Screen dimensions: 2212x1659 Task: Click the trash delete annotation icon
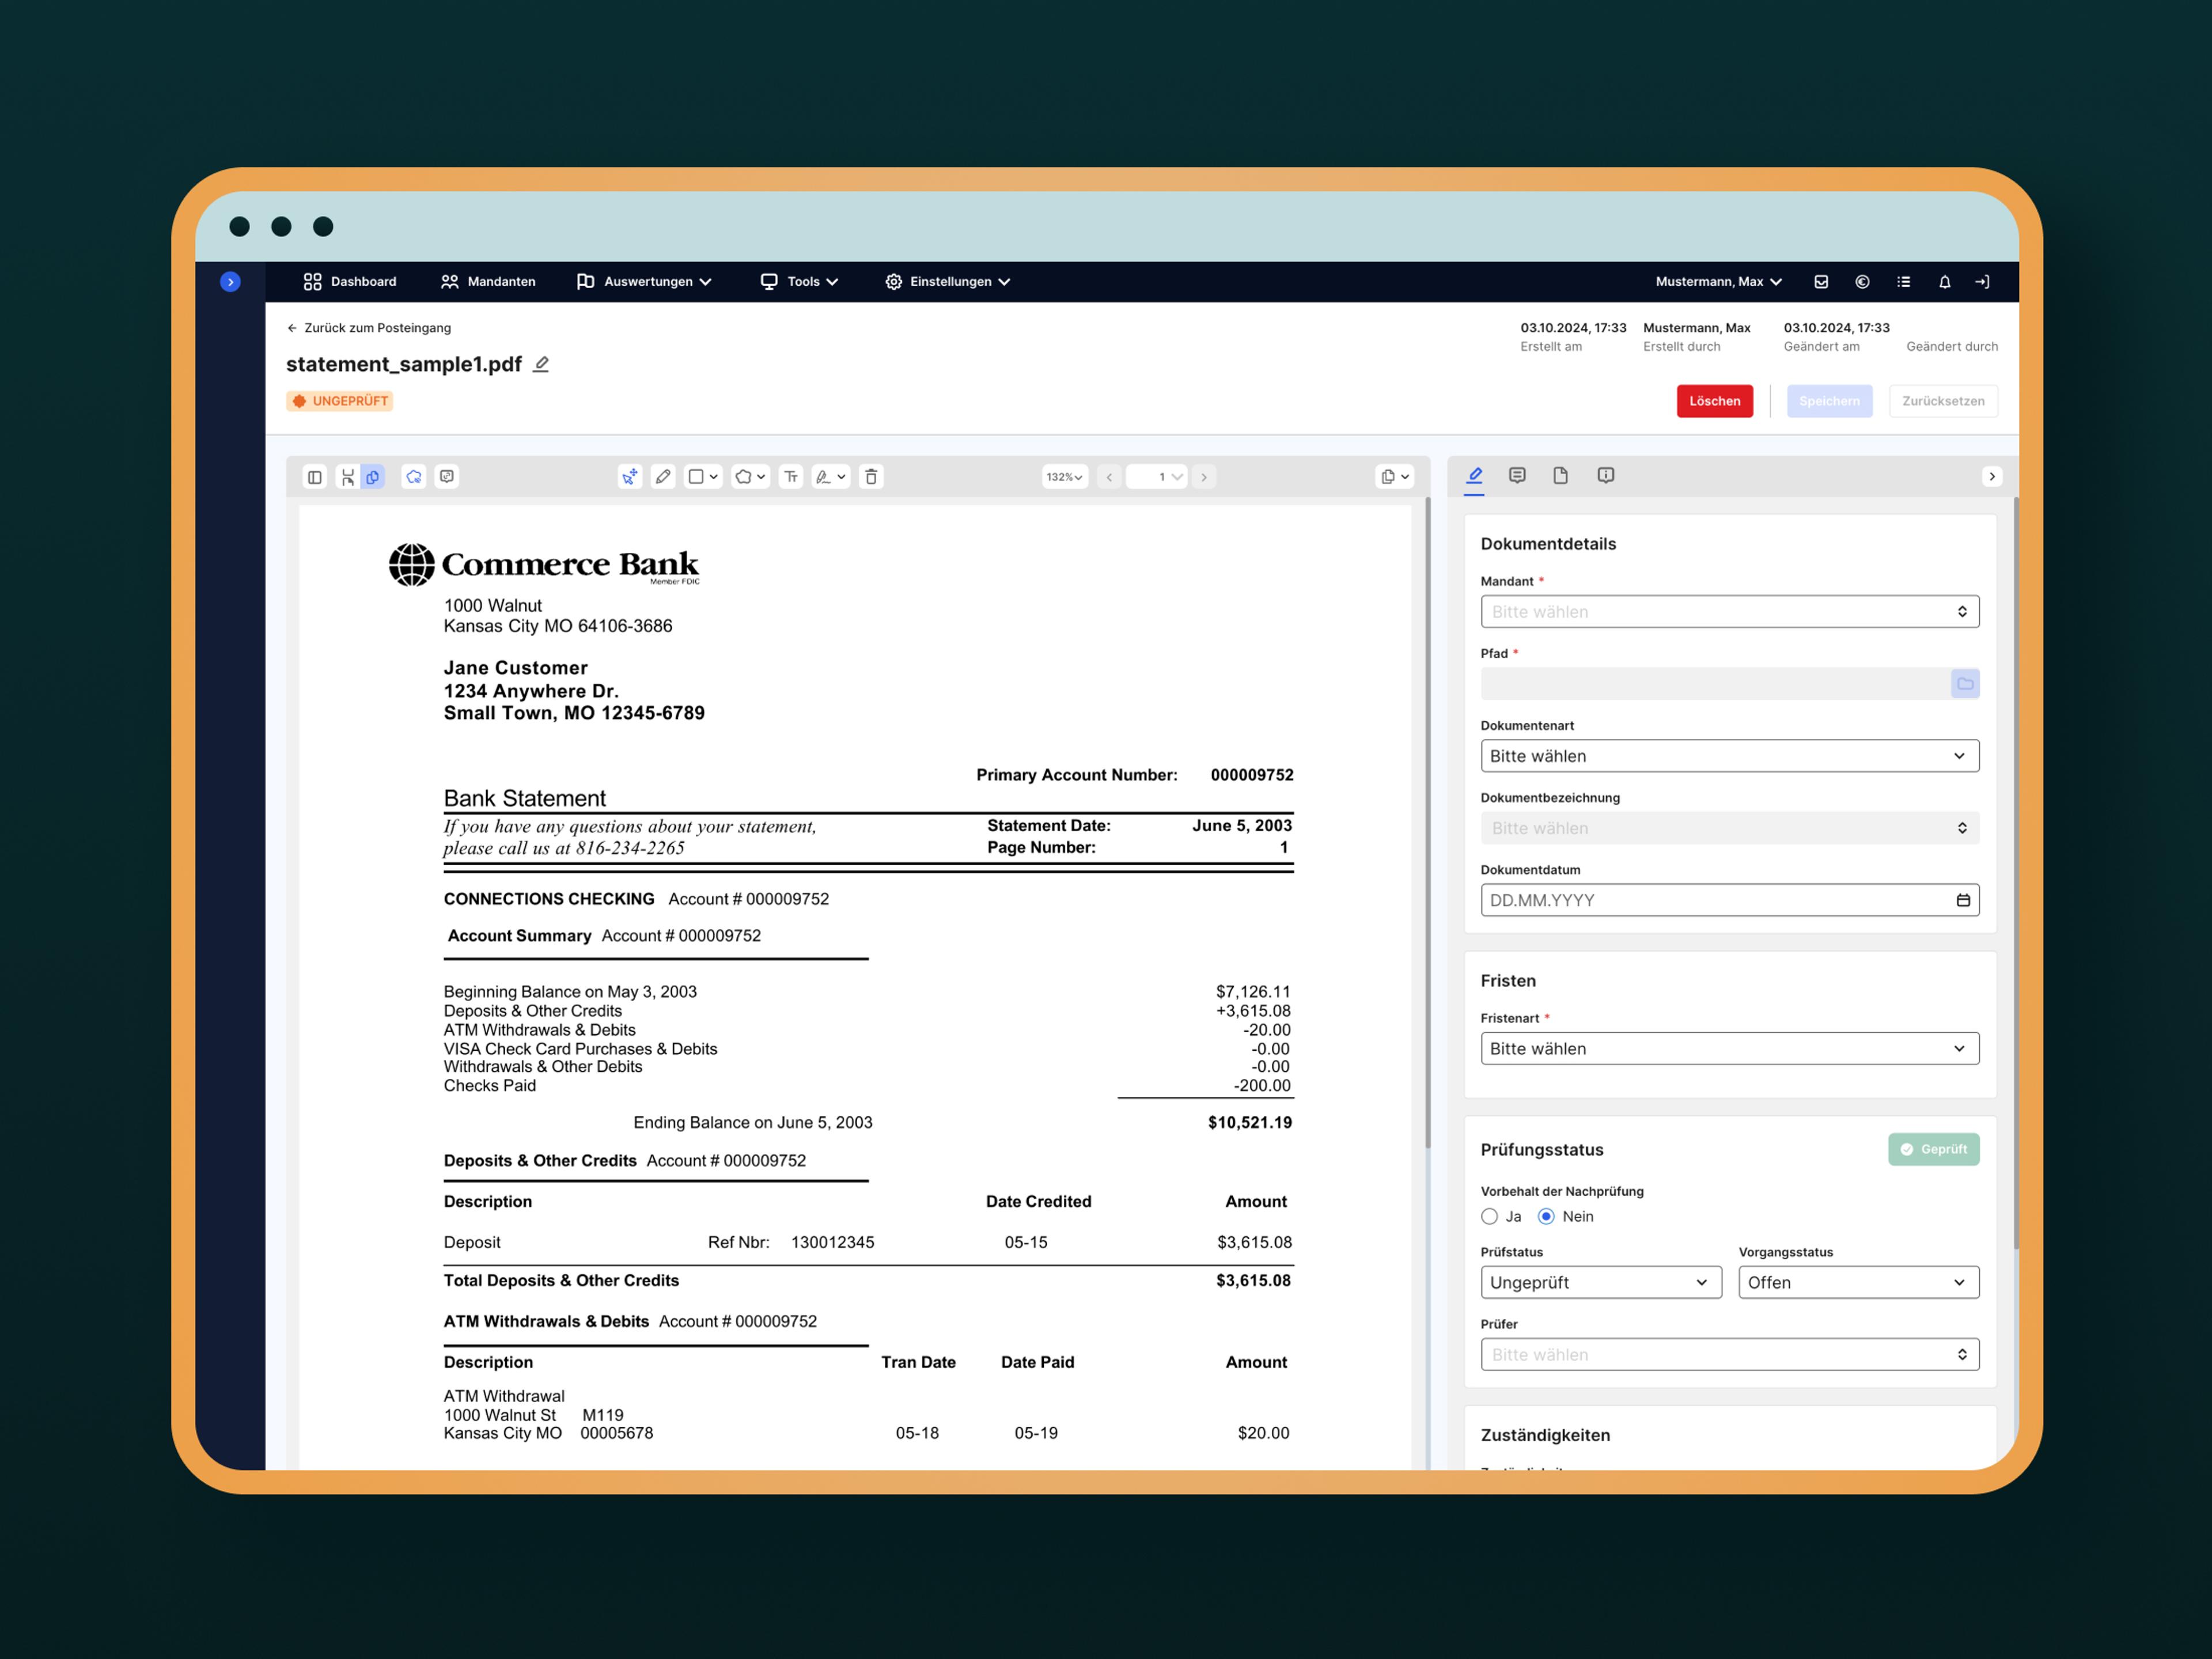point(871,477)
